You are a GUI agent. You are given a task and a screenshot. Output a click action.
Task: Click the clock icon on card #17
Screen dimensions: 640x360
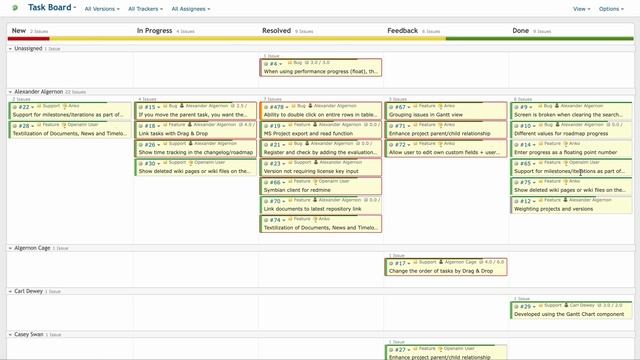click(481, 262)
